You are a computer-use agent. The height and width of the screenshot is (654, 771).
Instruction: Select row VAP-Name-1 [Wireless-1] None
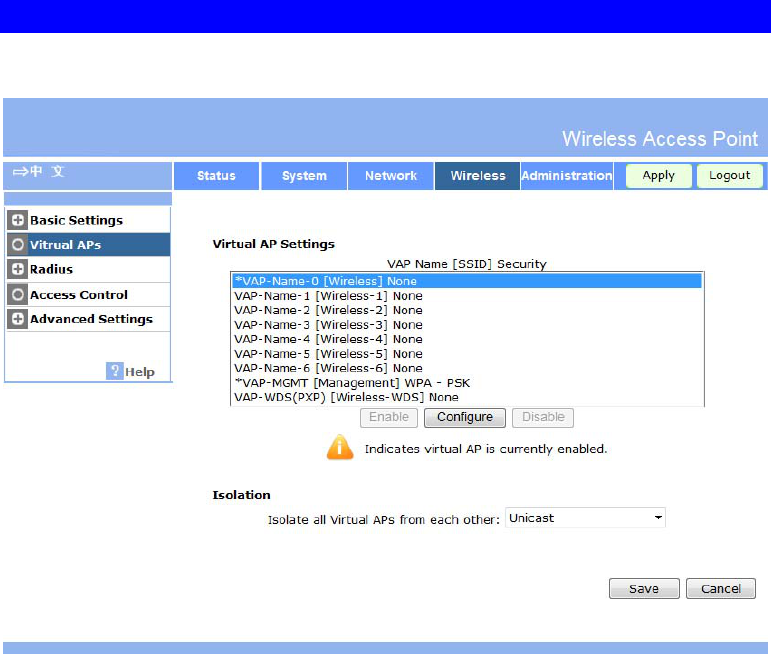click(467, 296)
